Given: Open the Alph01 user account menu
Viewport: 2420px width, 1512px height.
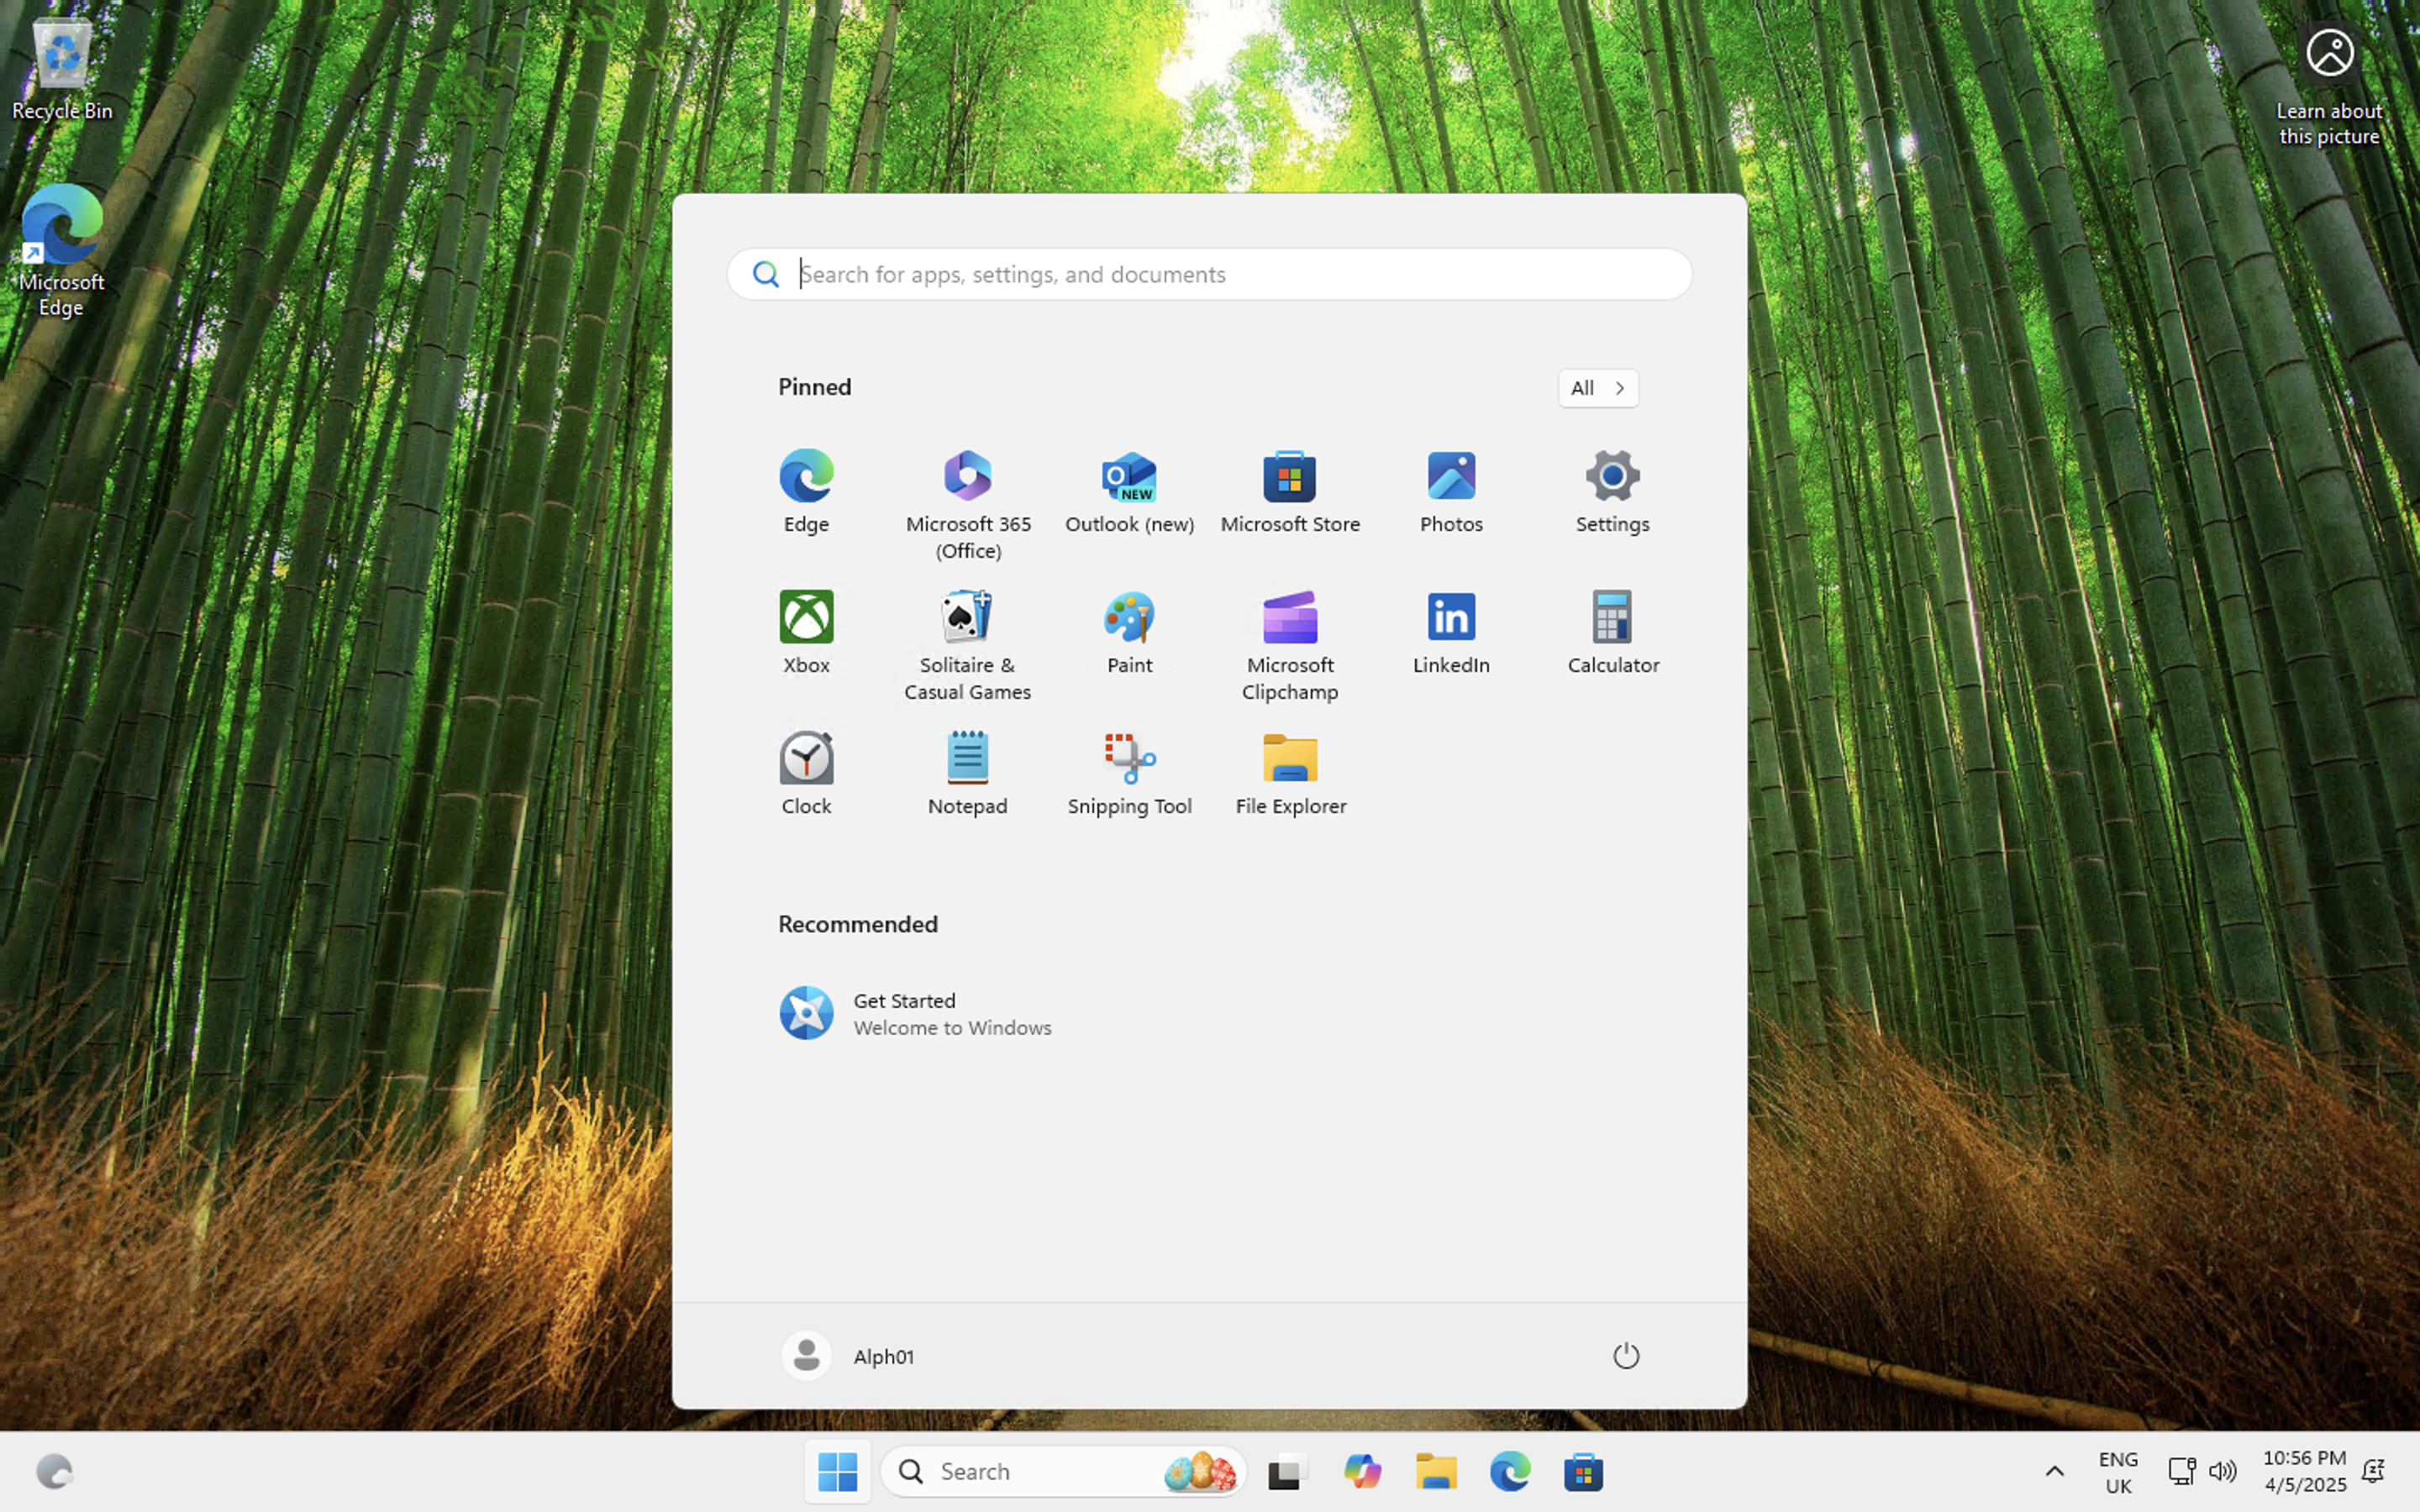Looking at the screenshot, I should [848, 1356].
